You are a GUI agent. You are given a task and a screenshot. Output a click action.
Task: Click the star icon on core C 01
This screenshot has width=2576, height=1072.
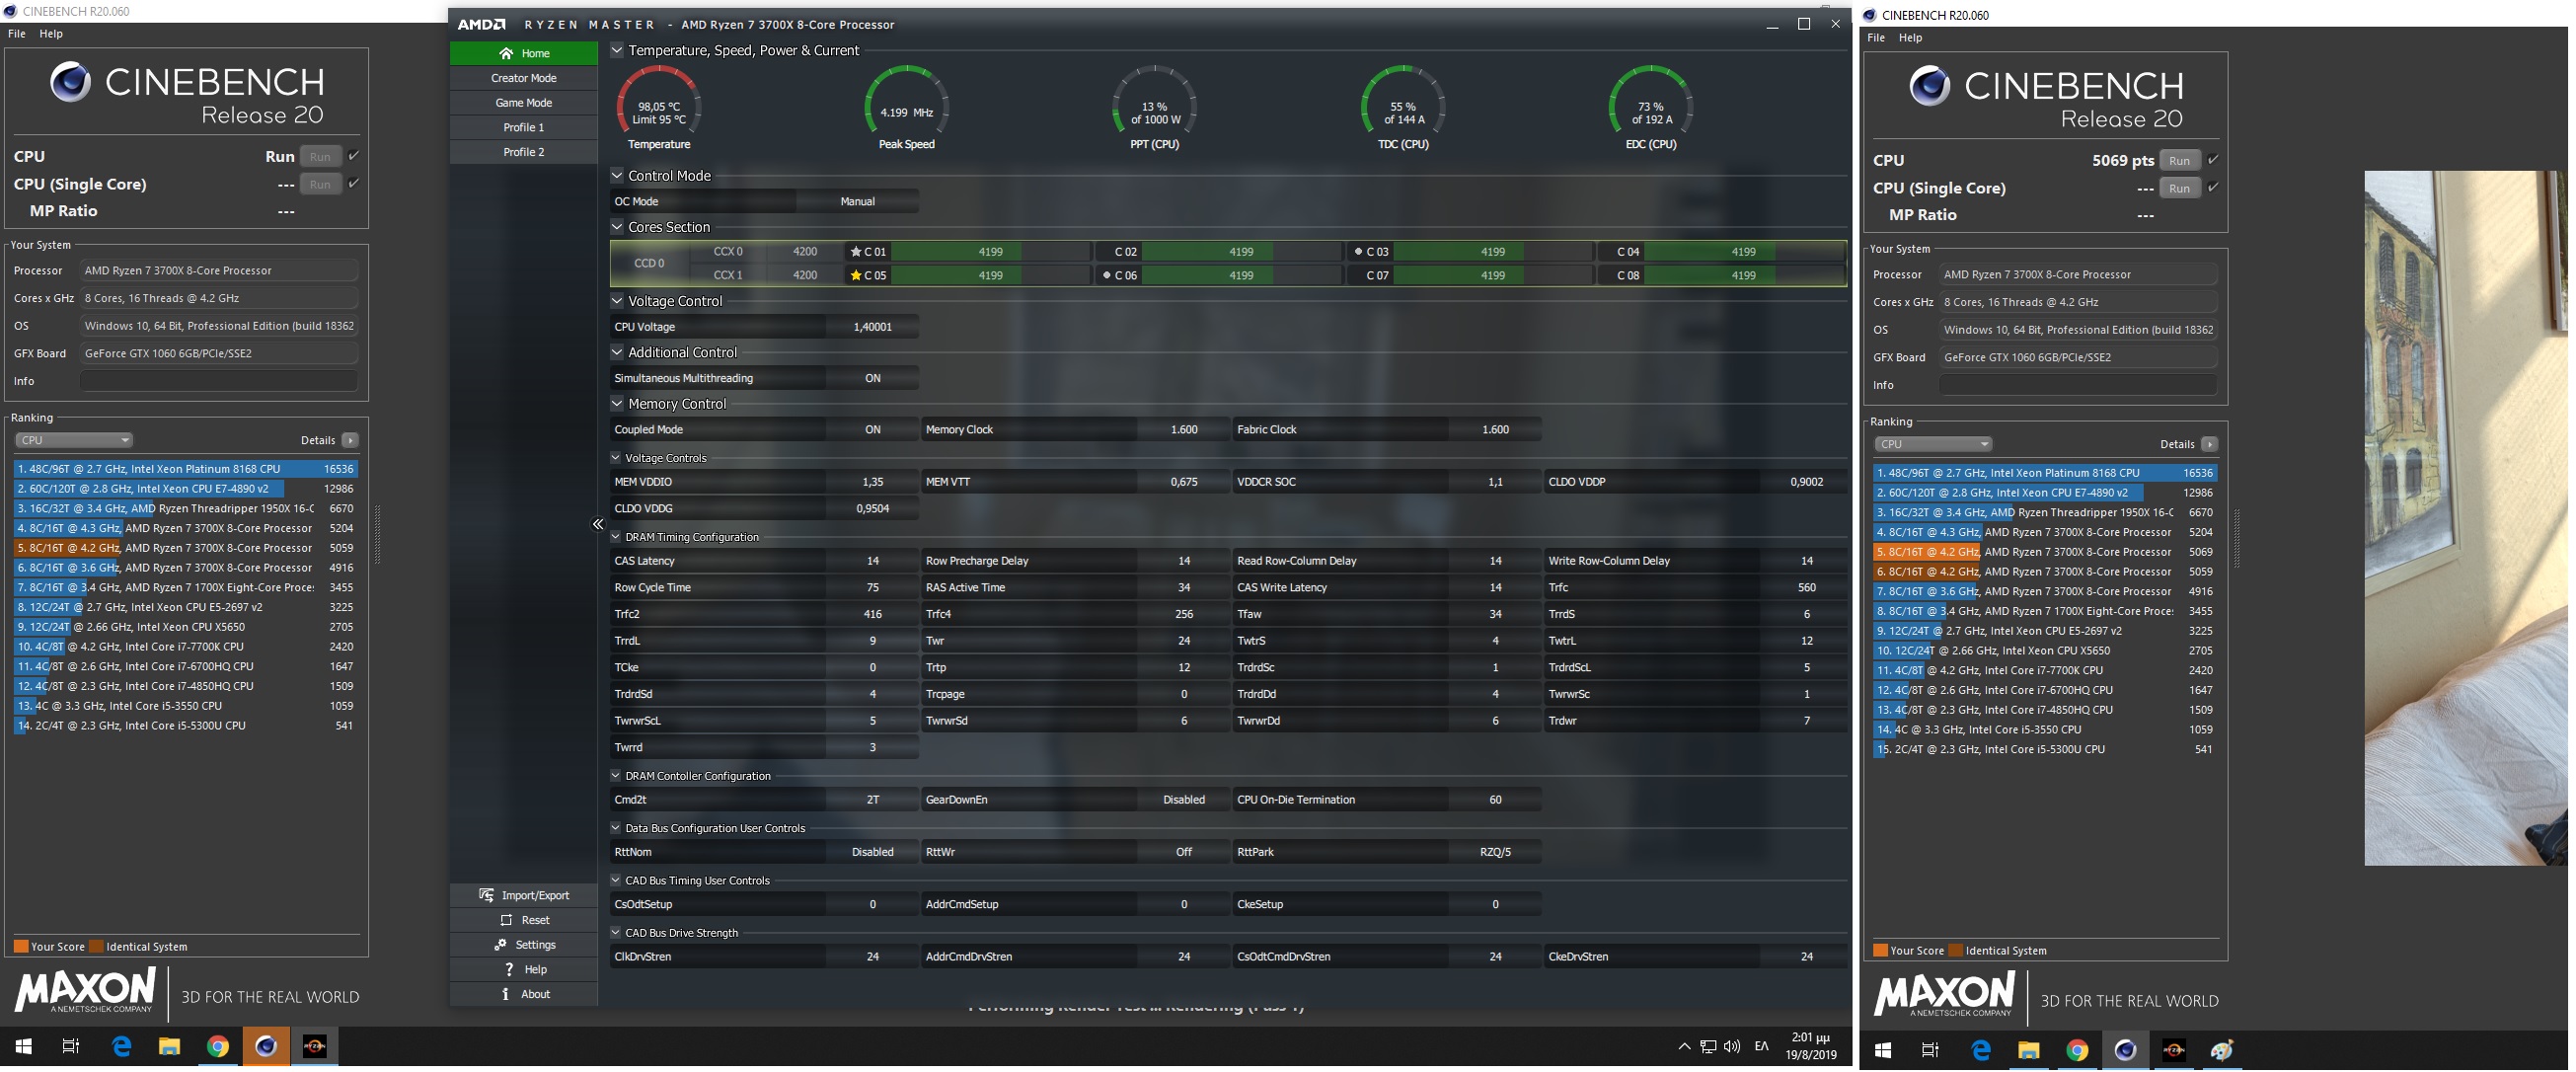pos(855,252)
